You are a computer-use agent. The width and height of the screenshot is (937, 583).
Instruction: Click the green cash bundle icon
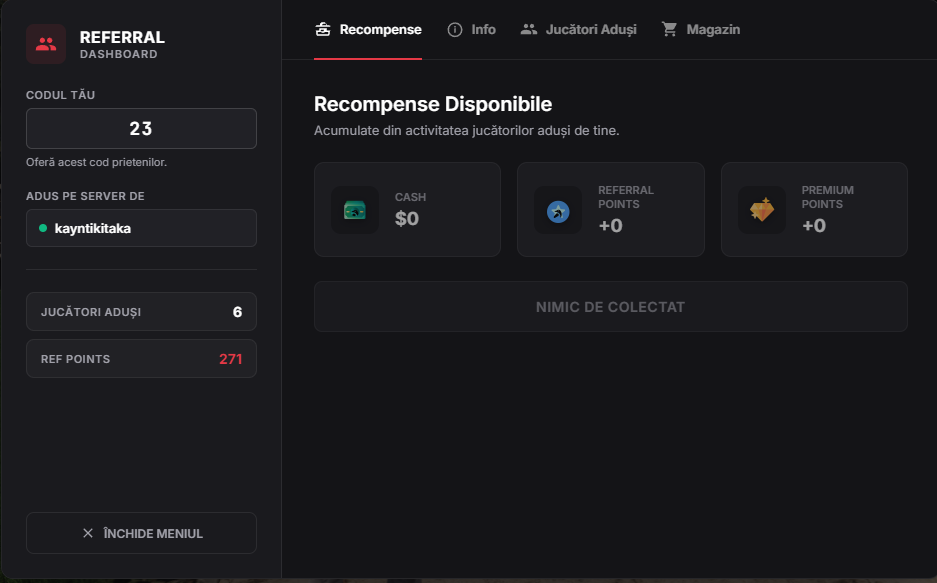point(355,210)
